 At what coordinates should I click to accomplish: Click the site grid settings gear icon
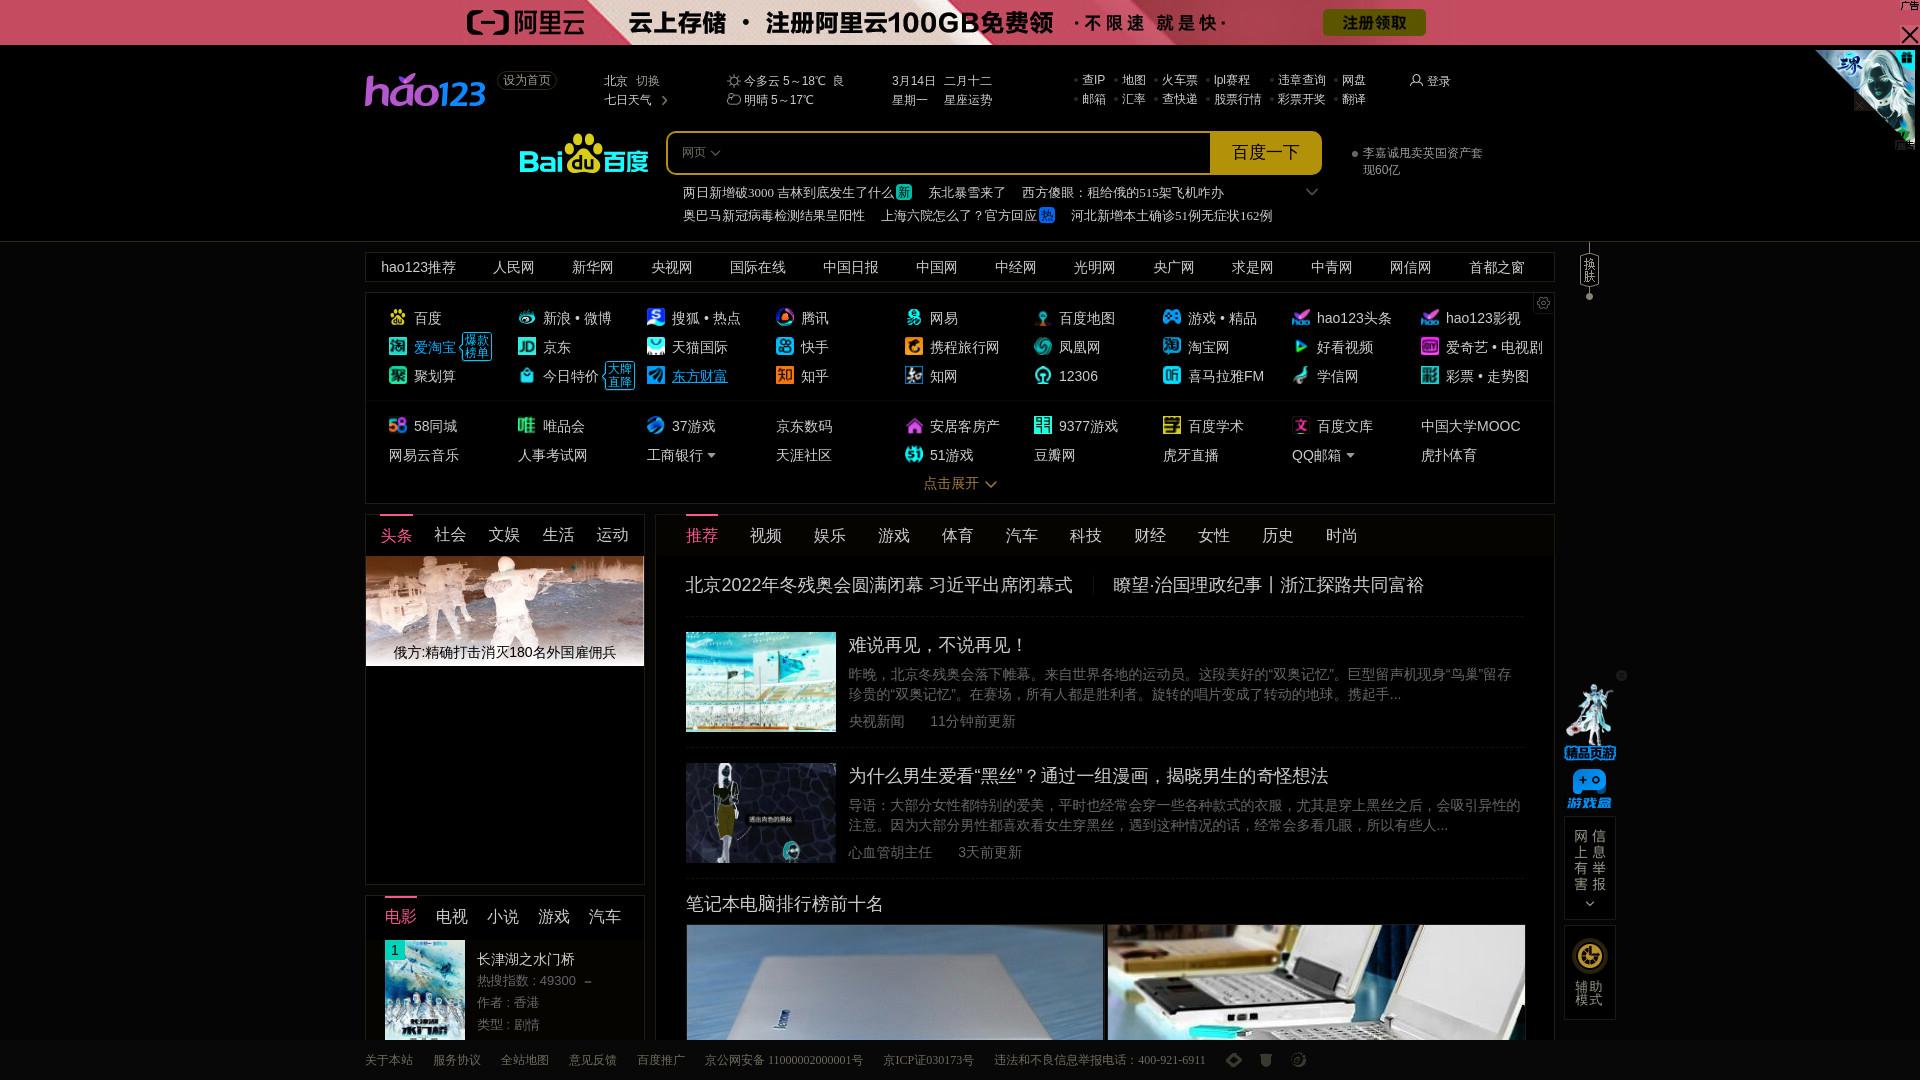click(1543, 303)
